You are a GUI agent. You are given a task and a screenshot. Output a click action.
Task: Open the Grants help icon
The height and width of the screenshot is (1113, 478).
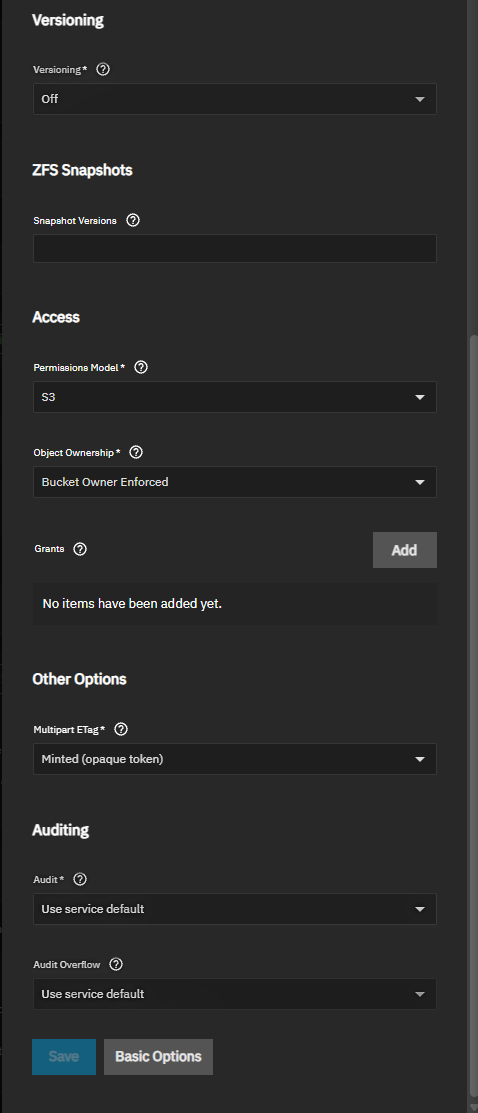pyautogui.click(x=80, y=549)
